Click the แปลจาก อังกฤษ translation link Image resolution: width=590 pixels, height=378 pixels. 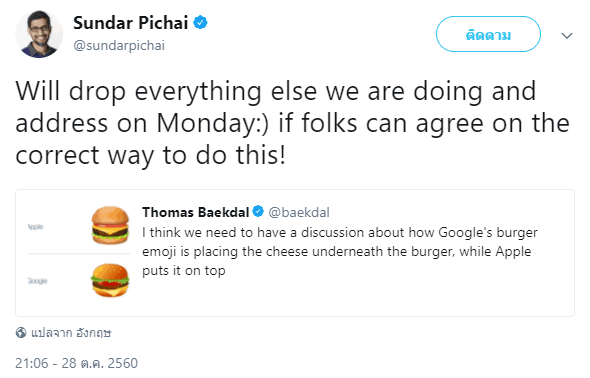coord(71,333)
